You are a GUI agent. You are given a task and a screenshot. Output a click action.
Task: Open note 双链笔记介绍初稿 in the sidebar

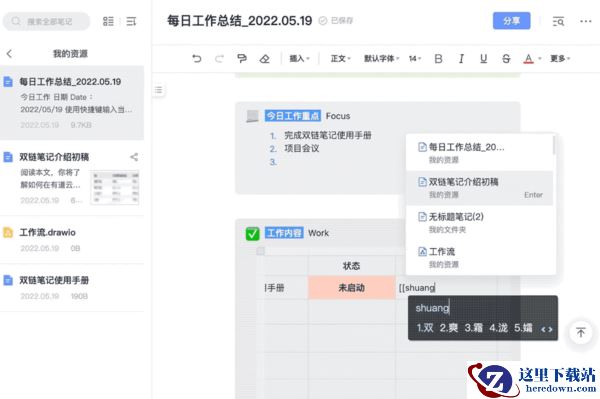point(72,178)
